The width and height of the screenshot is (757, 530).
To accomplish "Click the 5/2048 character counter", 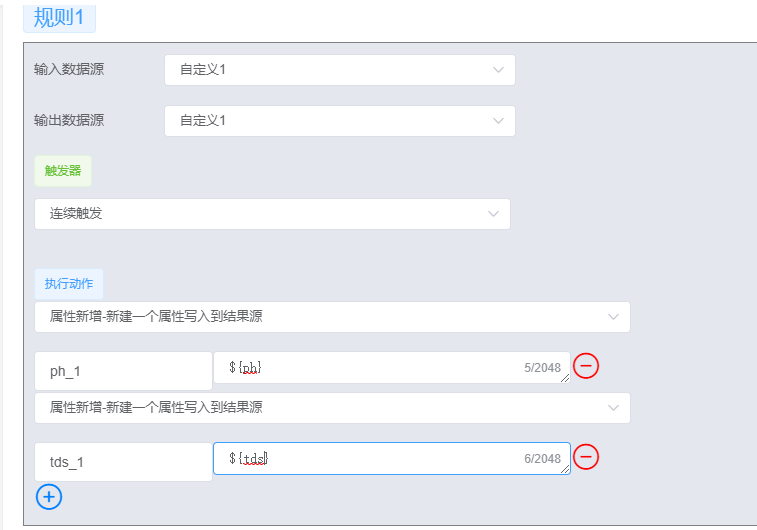I will coord(542,368).
